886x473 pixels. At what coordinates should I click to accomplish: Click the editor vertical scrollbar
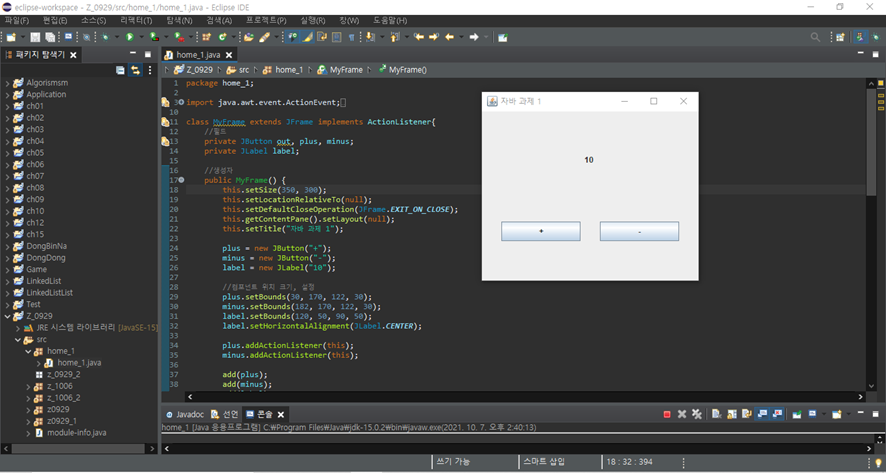(871, 141)
